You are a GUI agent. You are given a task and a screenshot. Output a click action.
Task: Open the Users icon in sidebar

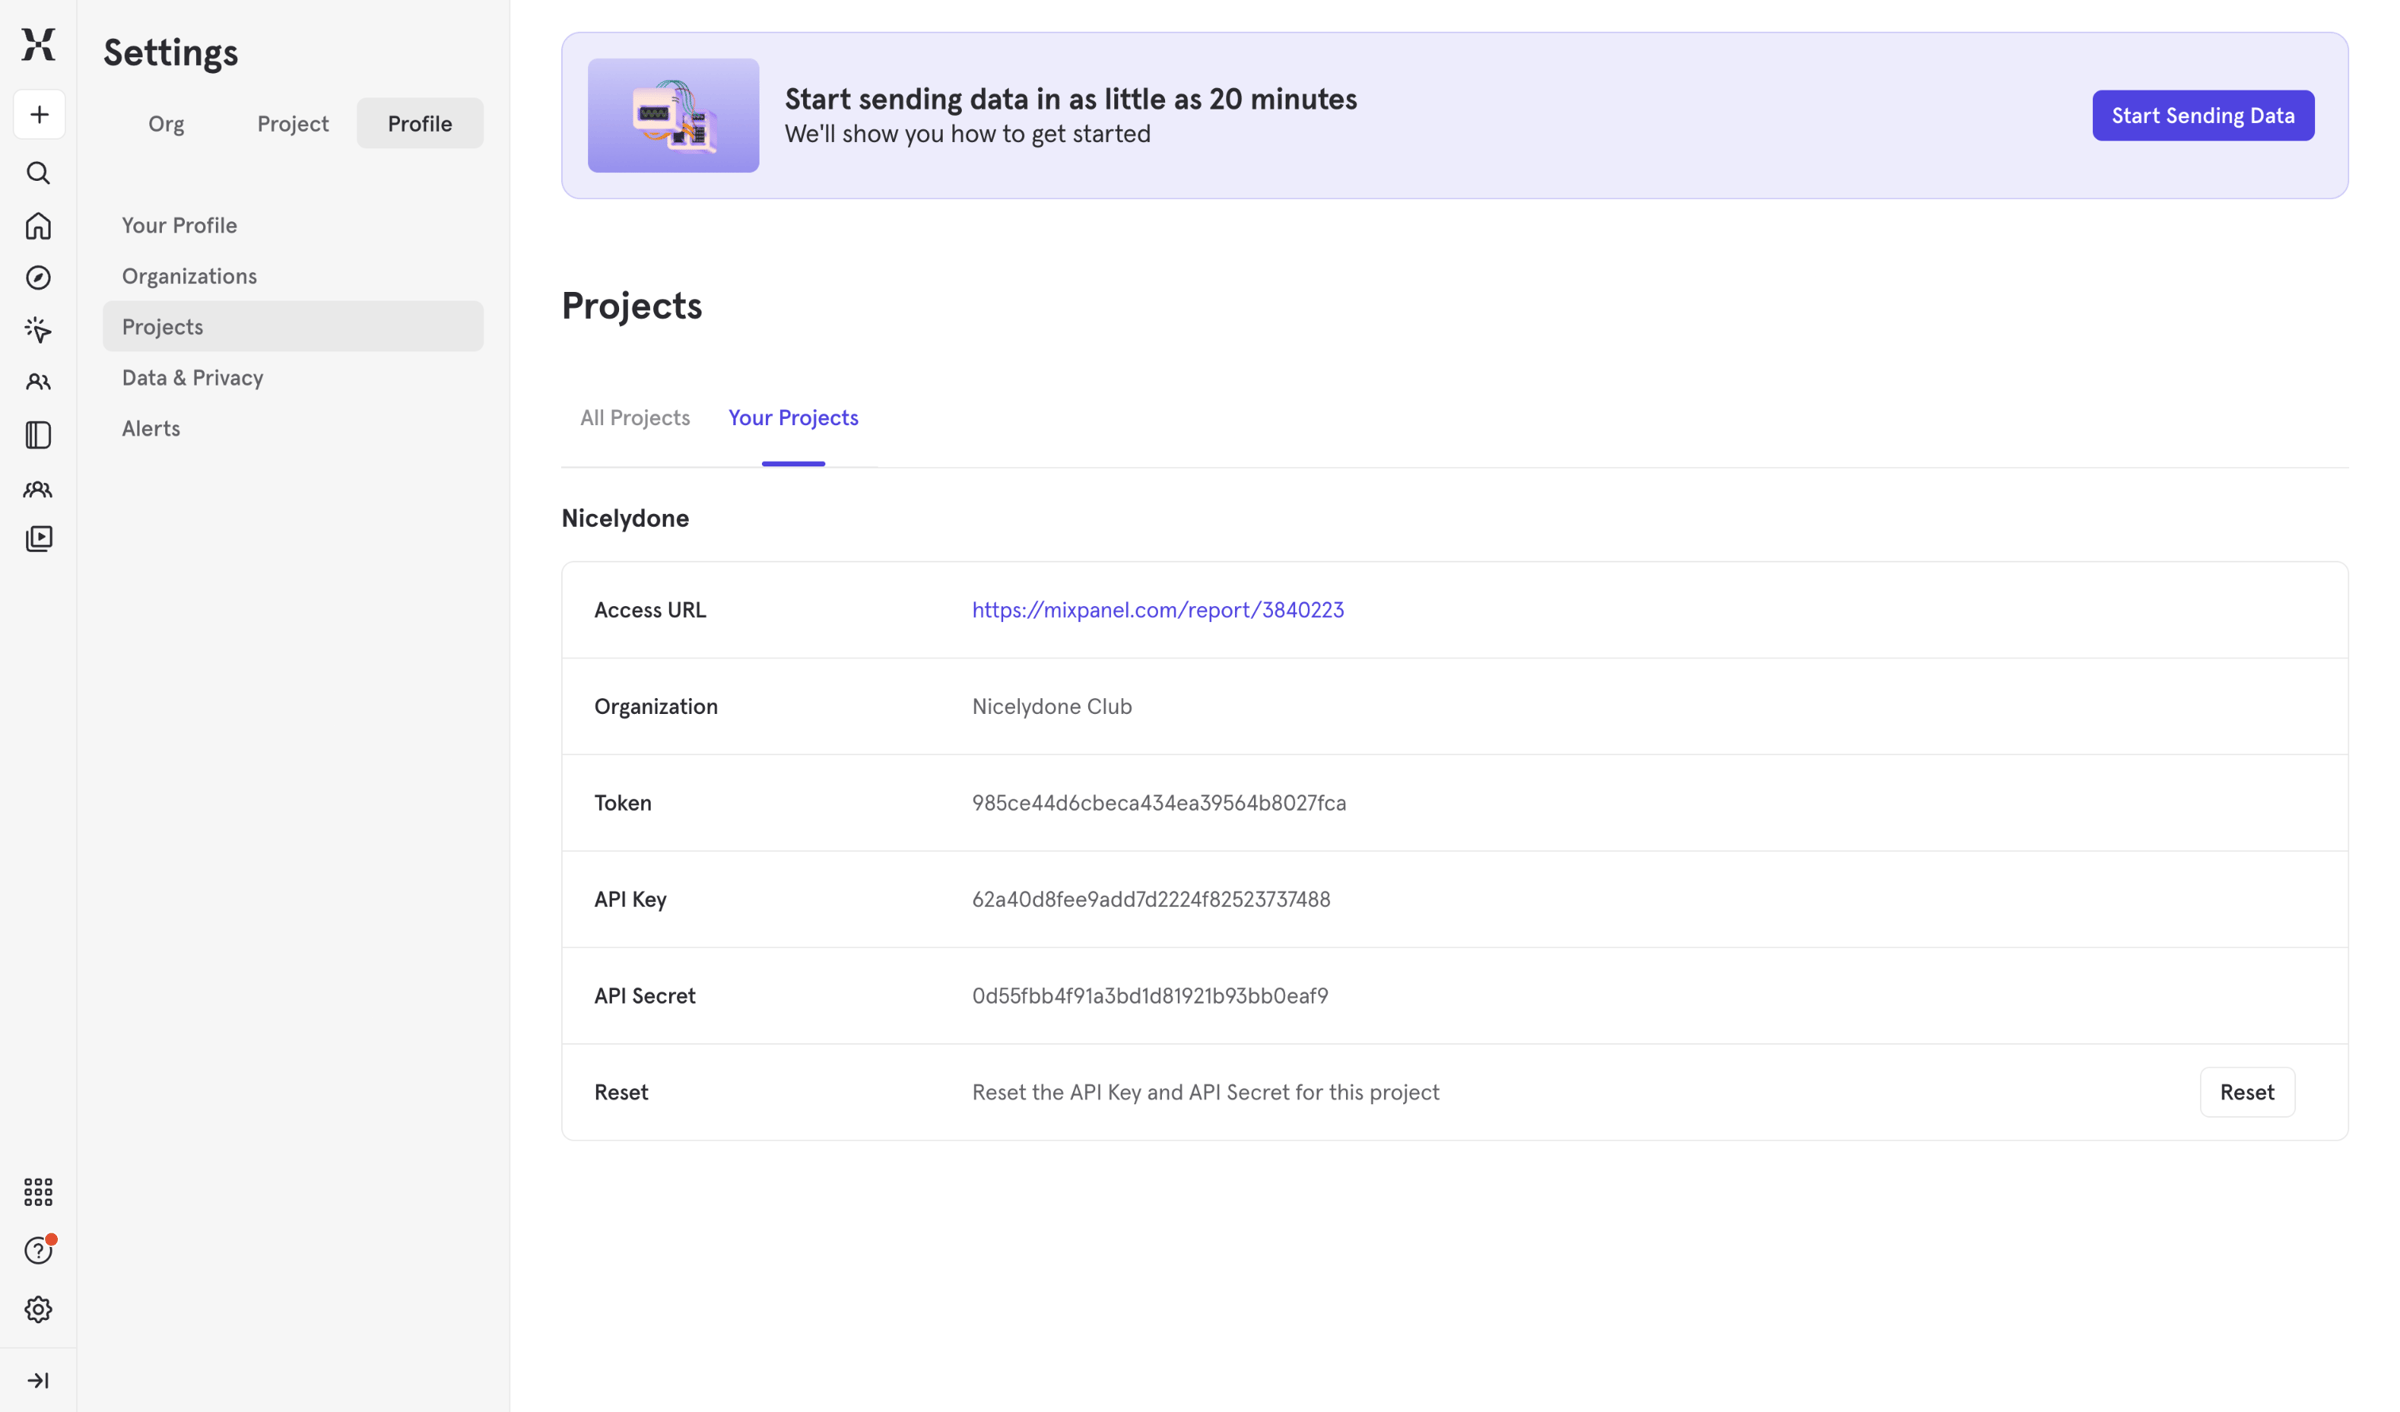point(38,382)
